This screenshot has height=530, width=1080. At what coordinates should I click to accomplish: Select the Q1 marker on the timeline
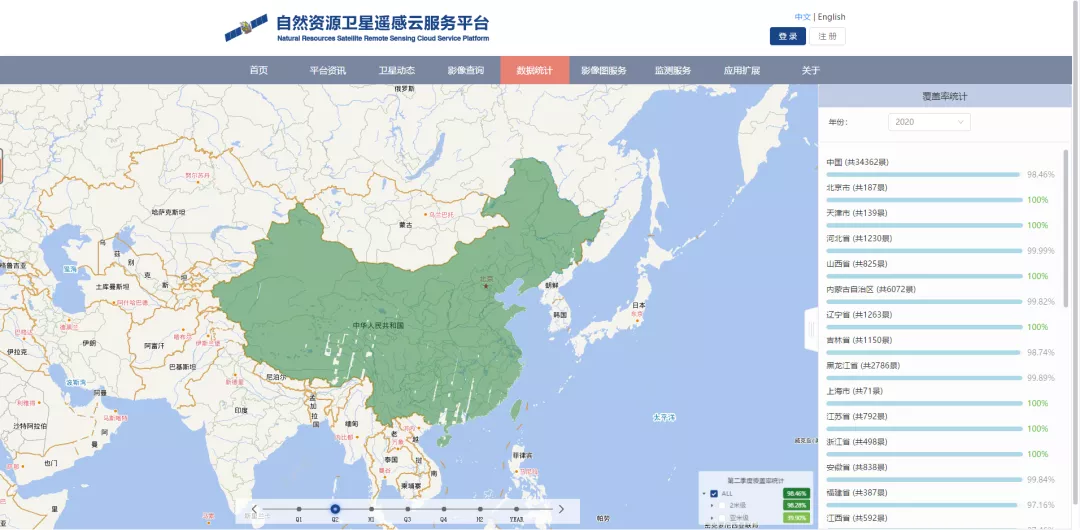tap(299, 509)
